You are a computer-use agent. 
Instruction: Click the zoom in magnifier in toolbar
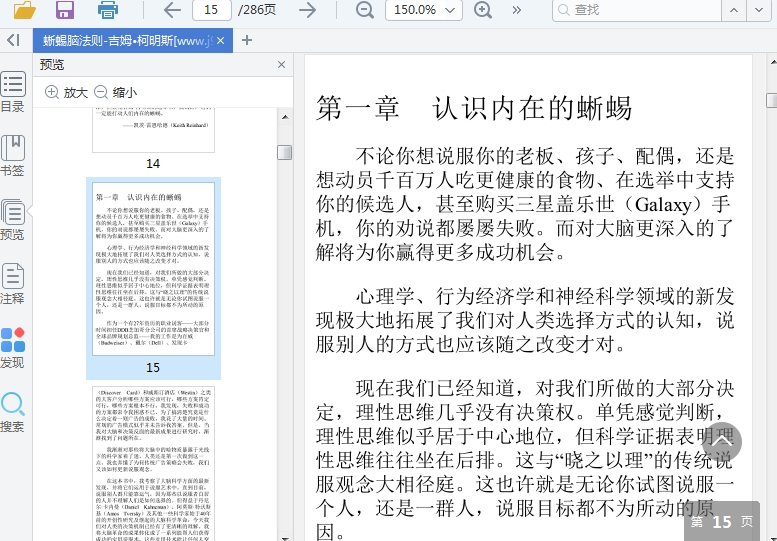point(483,10)
